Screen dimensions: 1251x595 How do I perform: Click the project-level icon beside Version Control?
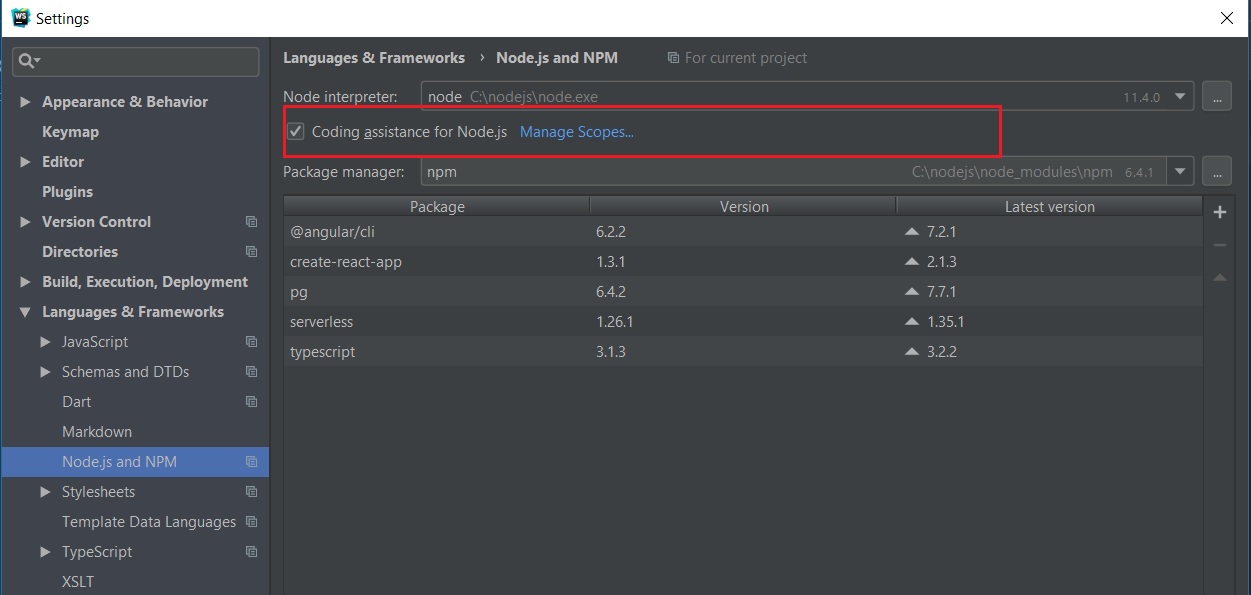pyautogui.click(x=251, y=222)
